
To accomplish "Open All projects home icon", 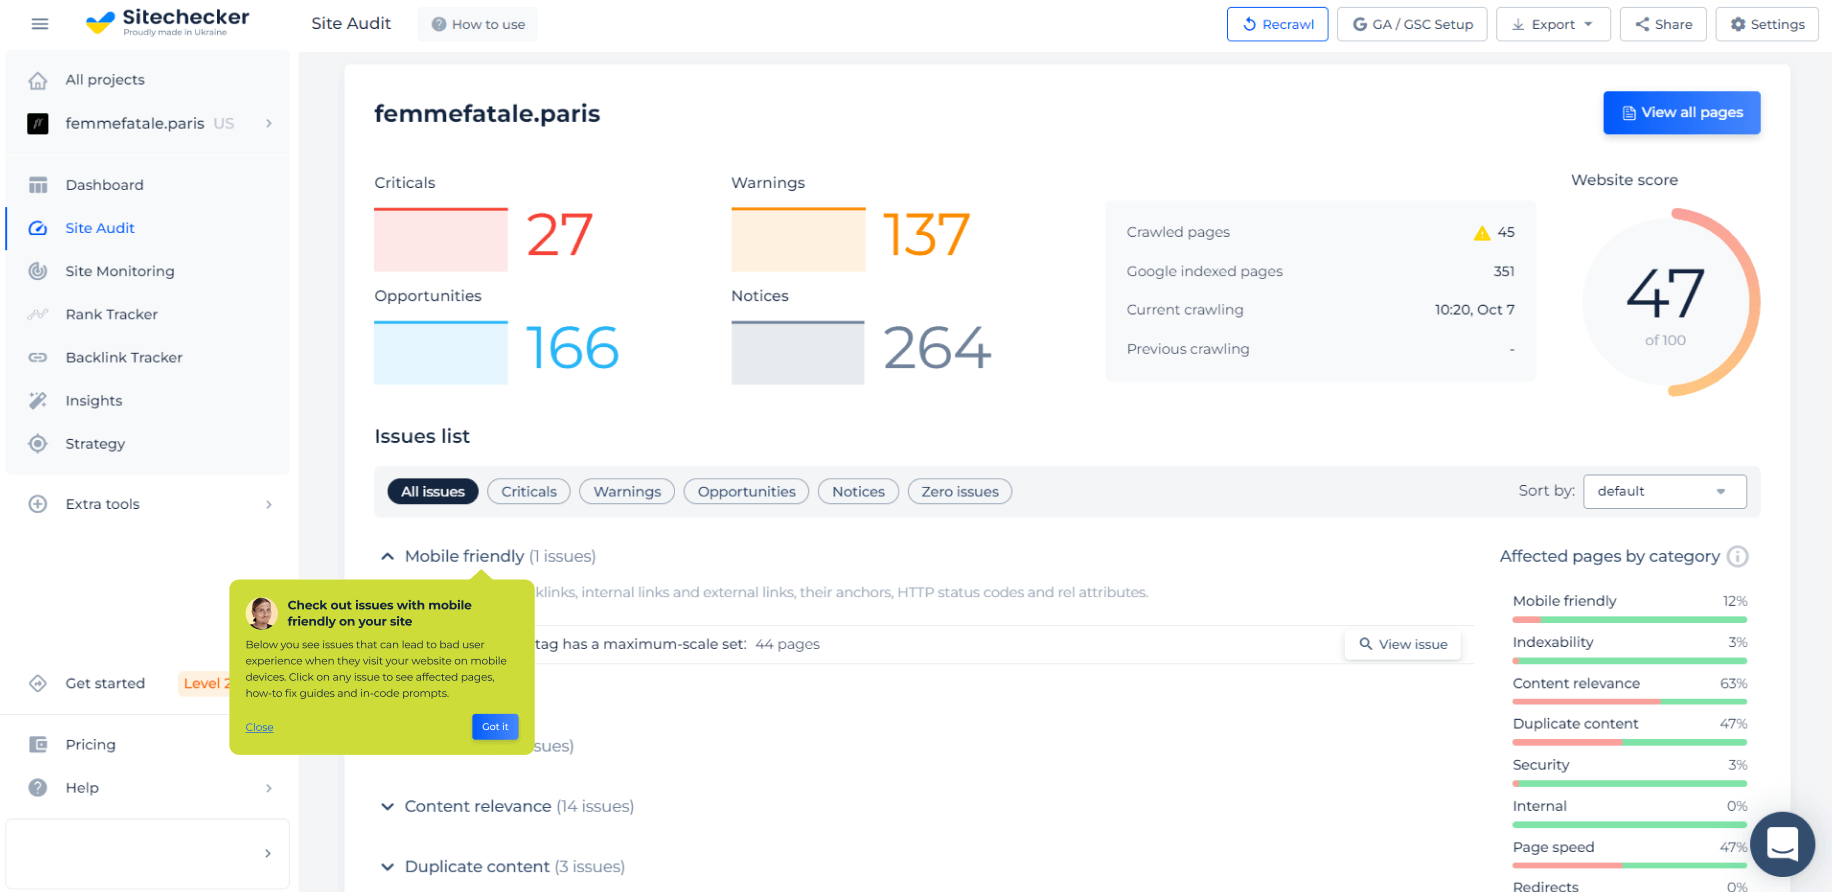I will (x=38, y=80).
